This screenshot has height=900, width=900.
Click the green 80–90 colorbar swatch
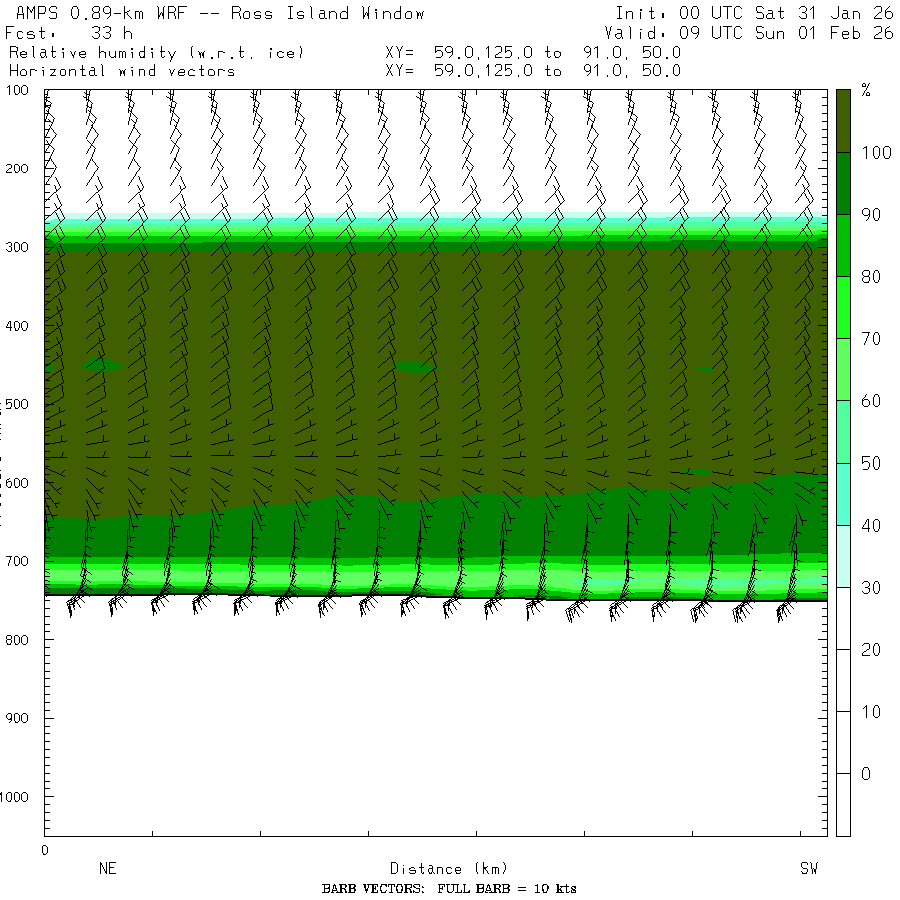click(843, 246)
